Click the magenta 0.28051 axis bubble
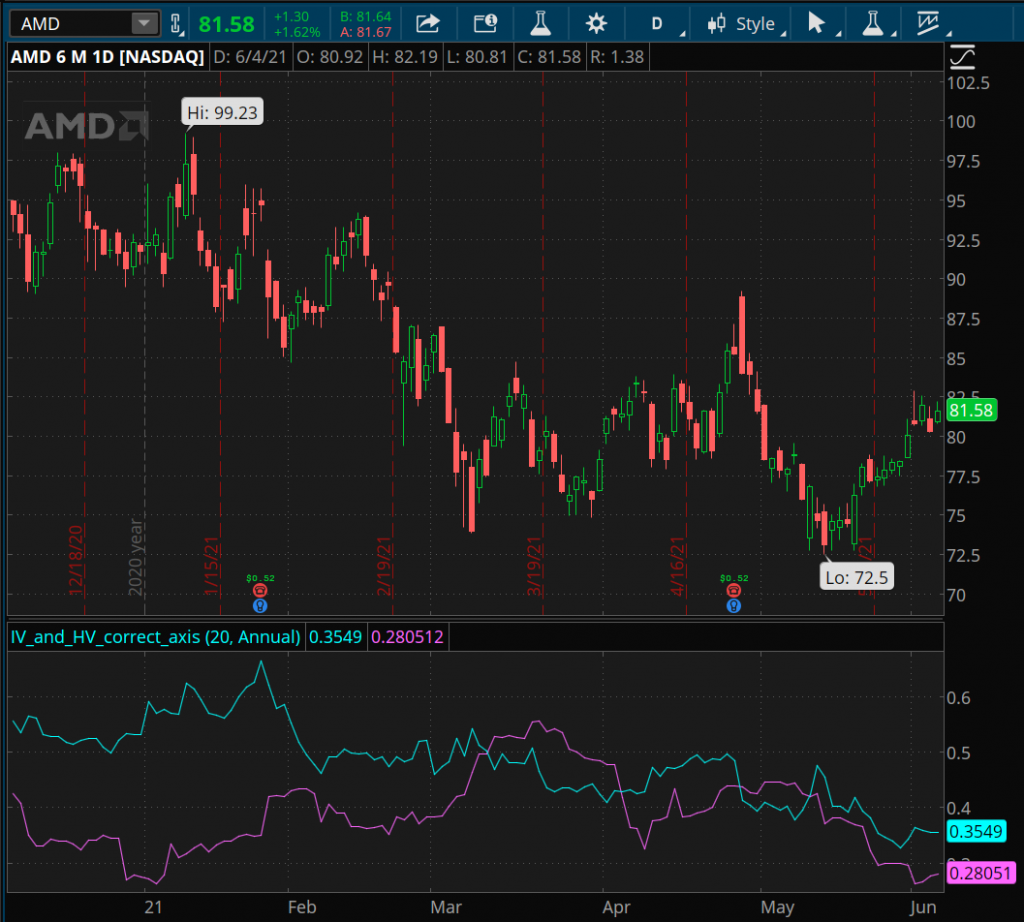Screen dimensions: 1024x922 980,873
